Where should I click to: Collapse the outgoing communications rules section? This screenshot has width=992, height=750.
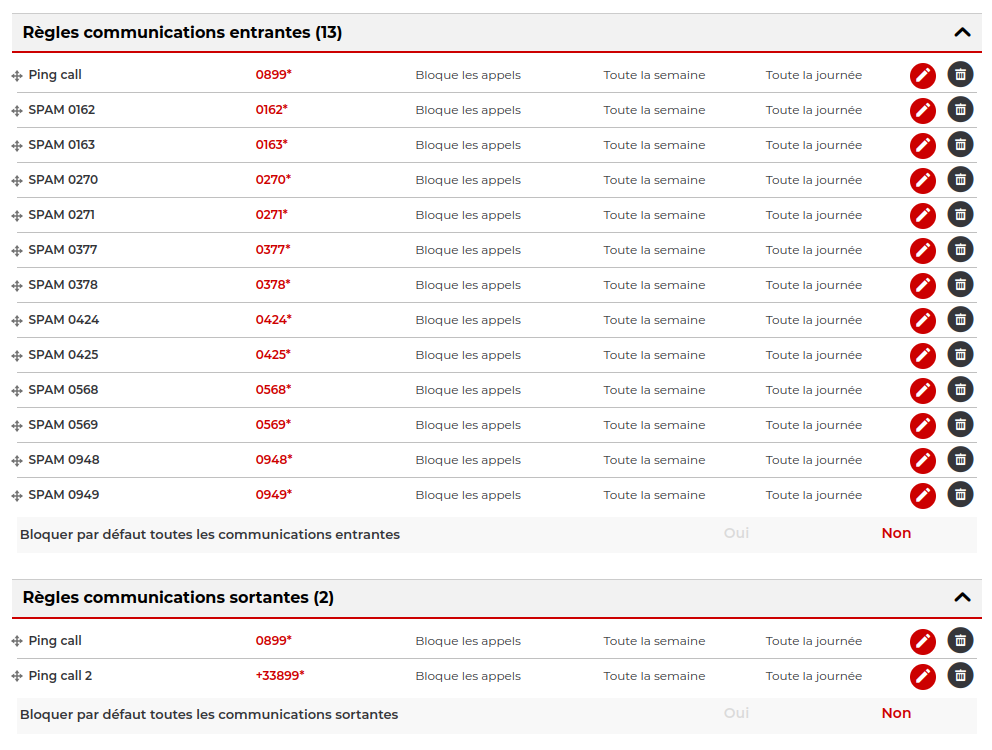point(962,598)
